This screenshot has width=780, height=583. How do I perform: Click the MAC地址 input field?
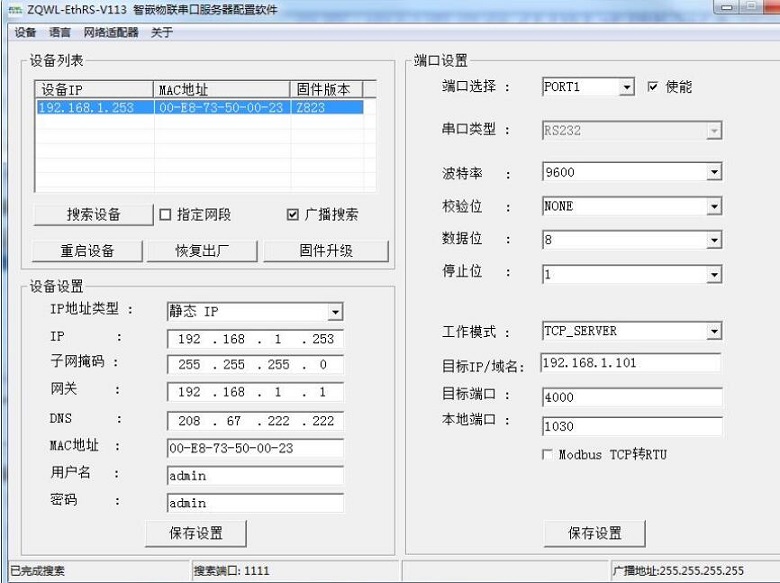pos(255,448)
